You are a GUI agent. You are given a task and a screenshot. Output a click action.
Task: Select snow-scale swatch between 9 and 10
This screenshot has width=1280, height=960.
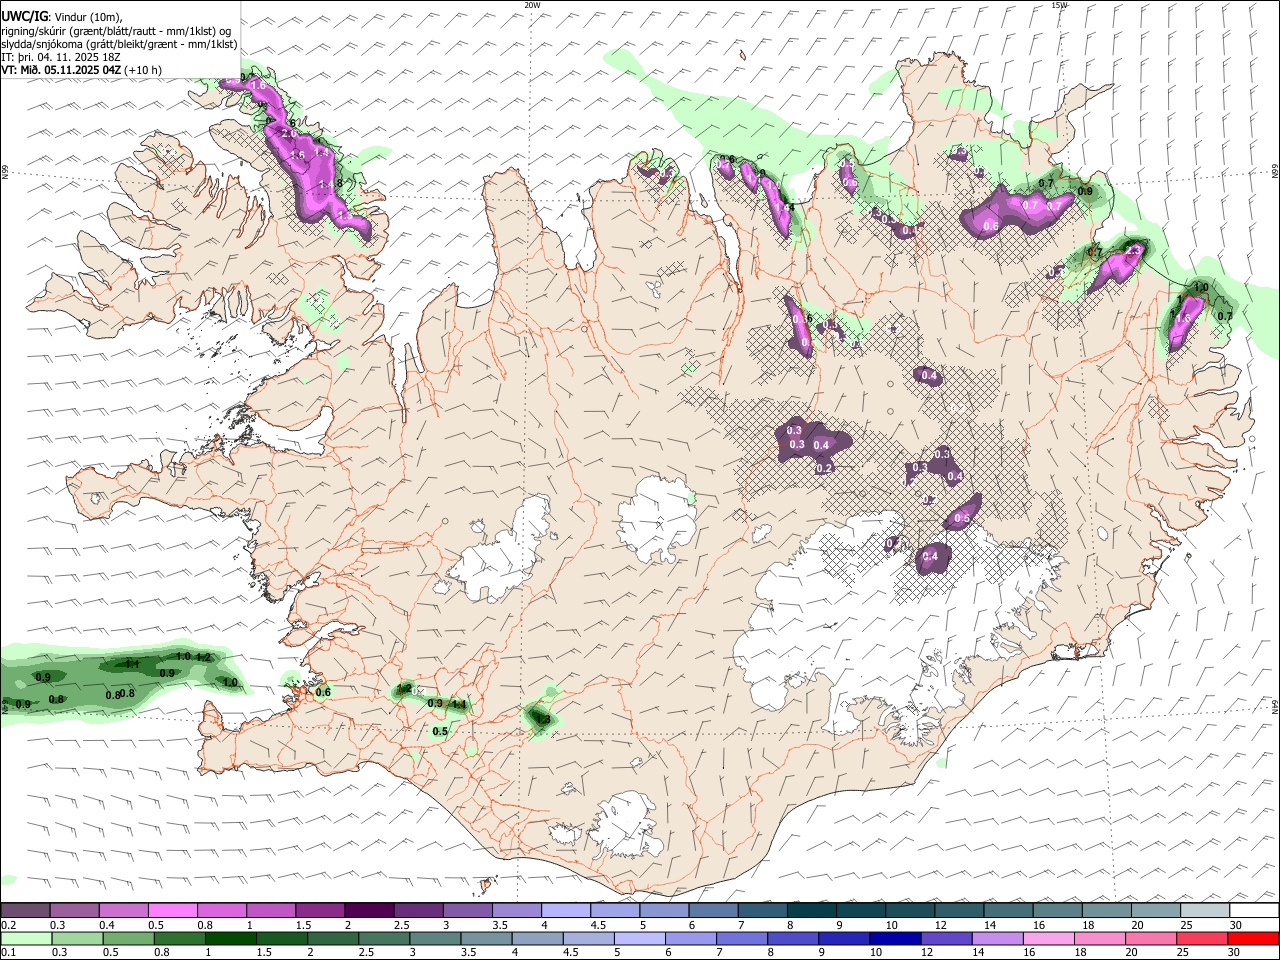tap(859, 910)
